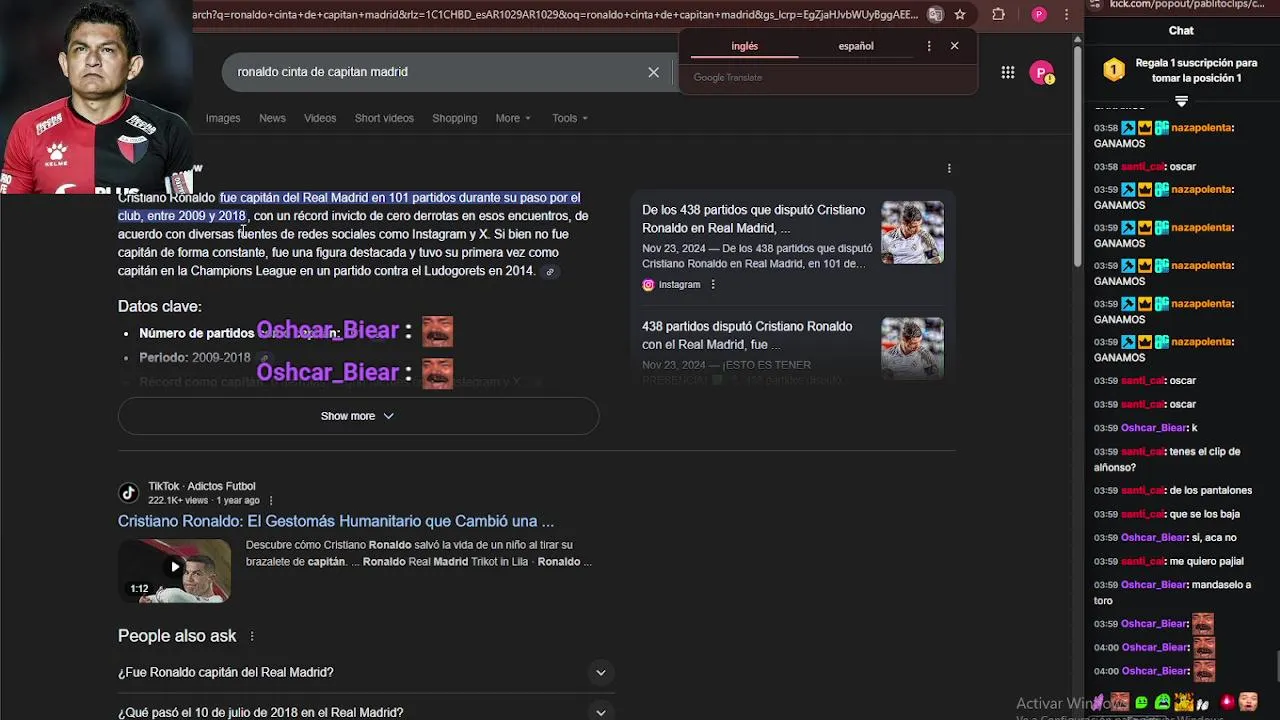Click the Chat header in Kick popout

(1181, 31)
